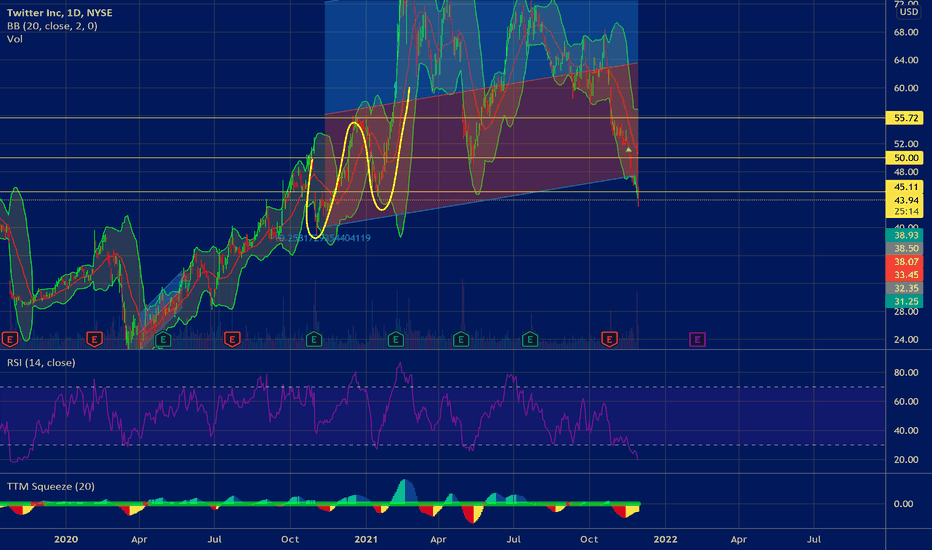
Task: Click the 28.00 price axis label
Action: click(x=906, y=312)
